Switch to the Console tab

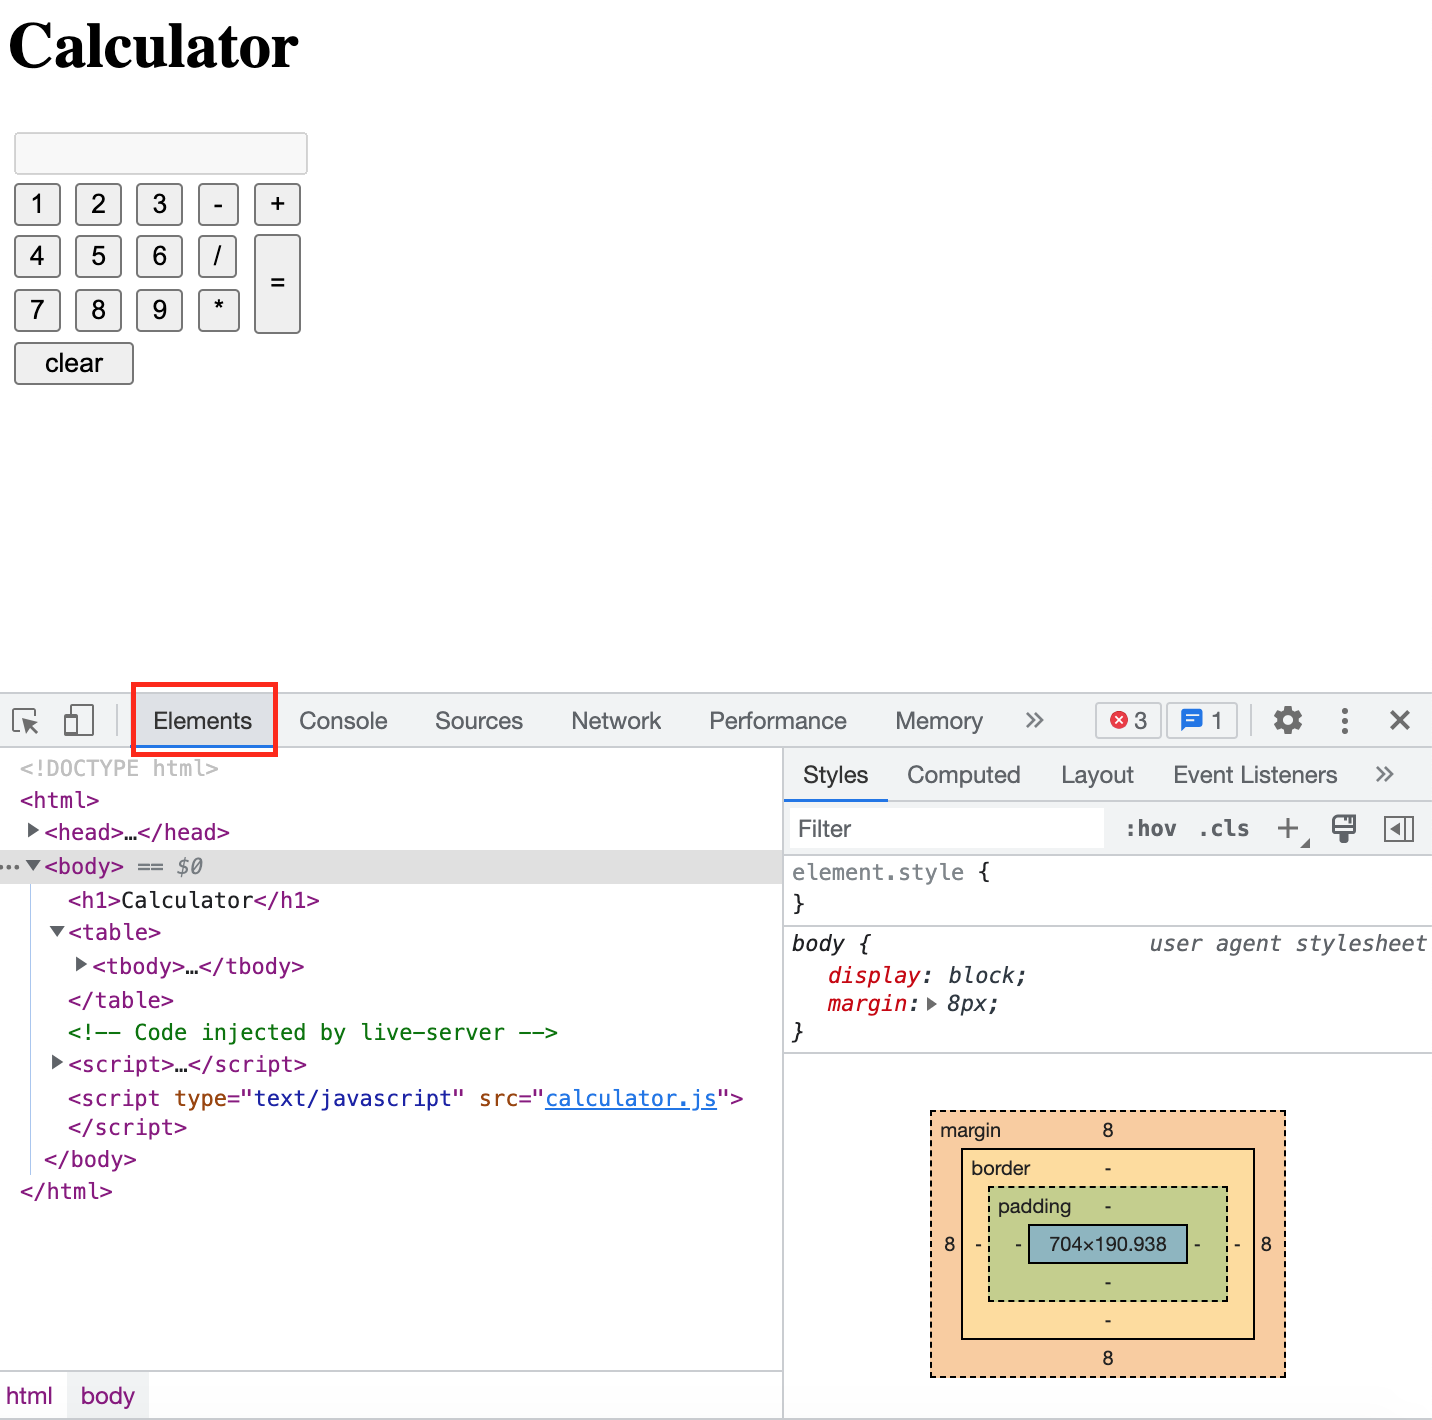343,720
